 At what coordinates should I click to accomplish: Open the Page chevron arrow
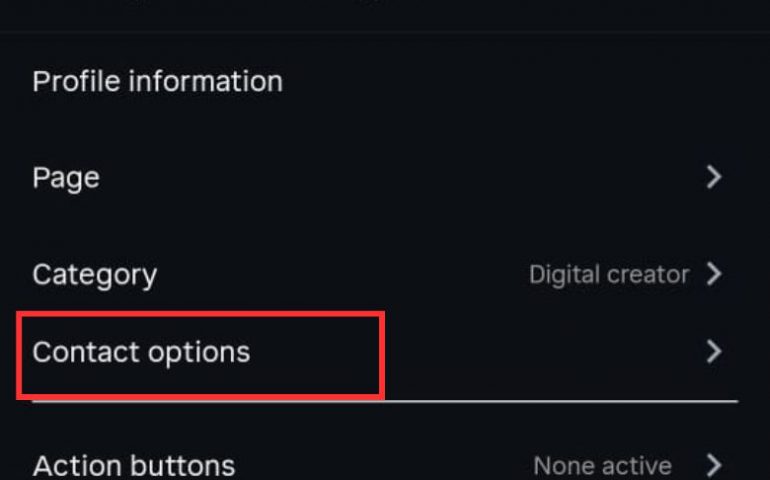tap(713, 178)
